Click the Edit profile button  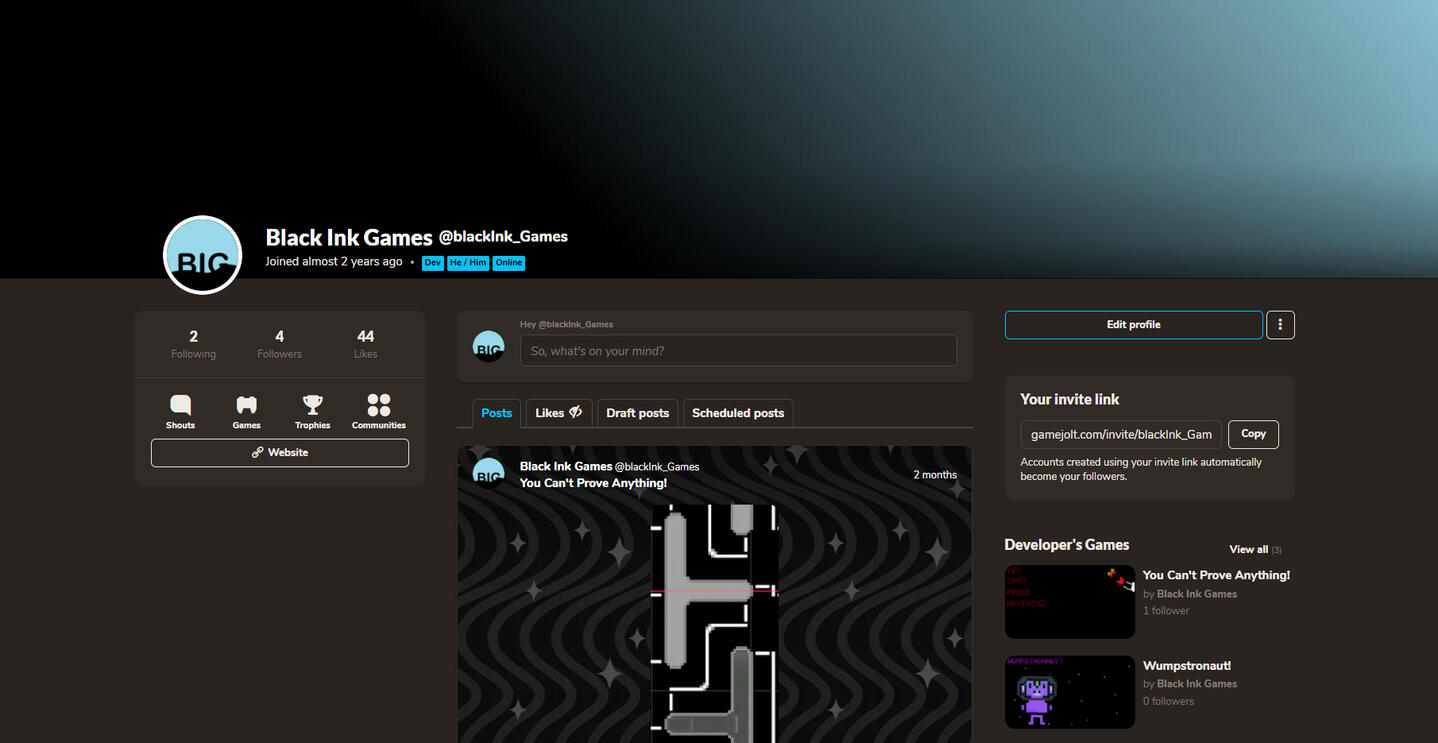(x=1133, y=325)
